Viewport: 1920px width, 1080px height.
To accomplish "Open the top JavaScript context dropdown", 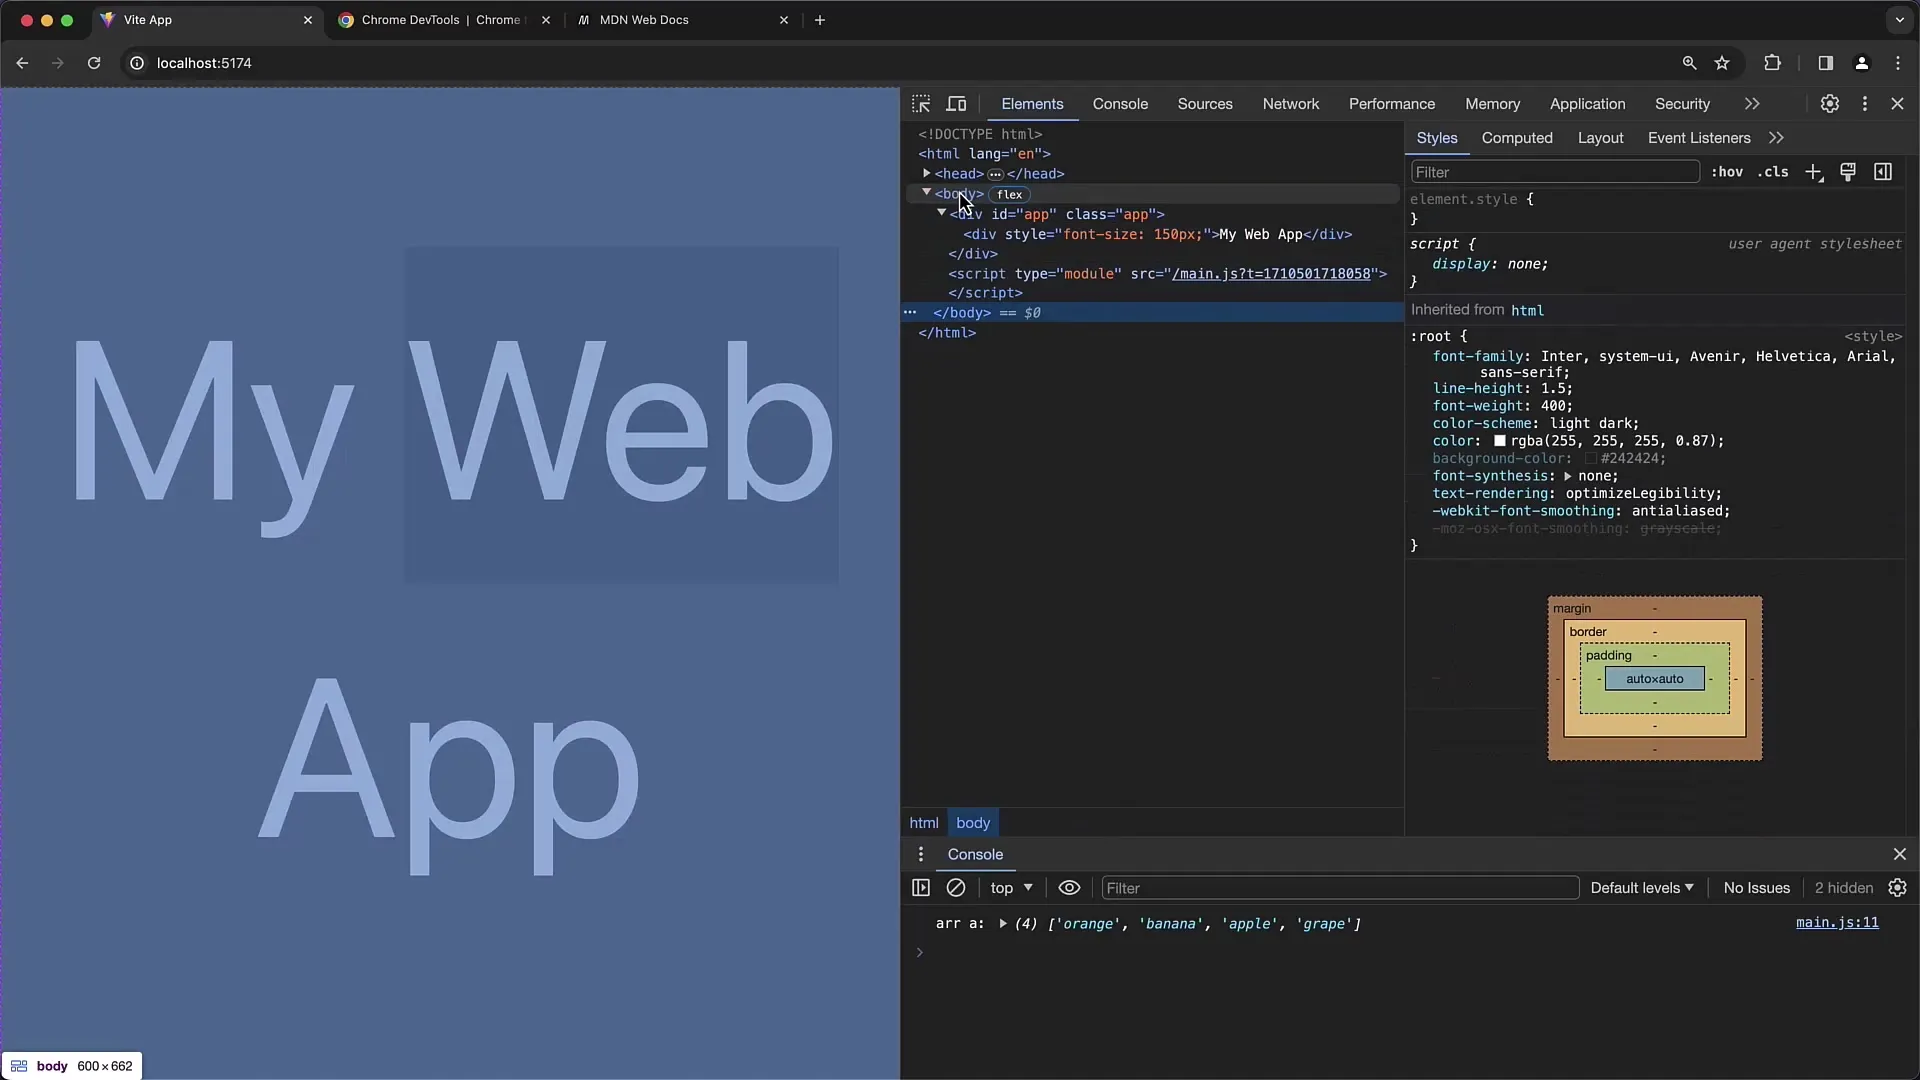I will [1011, 888].
